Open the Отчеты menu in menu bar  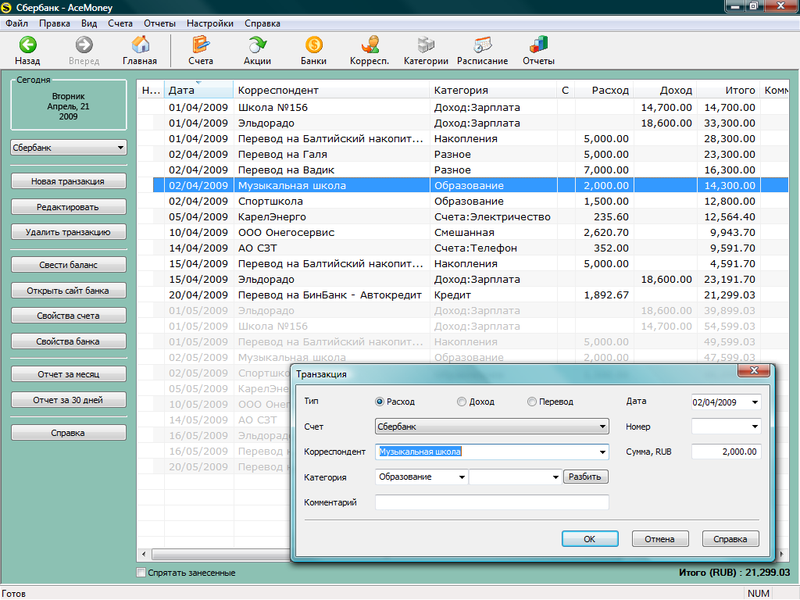pos(160,23)
